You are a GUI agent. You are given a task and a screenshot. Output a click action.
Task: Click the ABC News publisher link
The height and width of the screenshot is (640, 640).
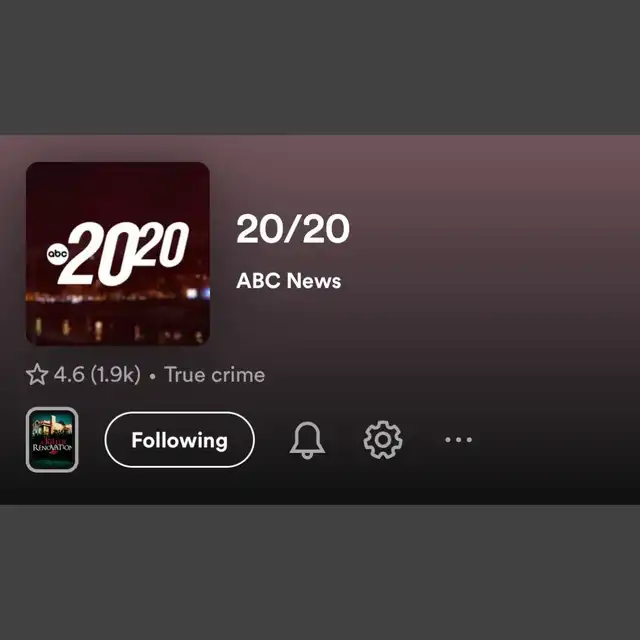(289, 281)
